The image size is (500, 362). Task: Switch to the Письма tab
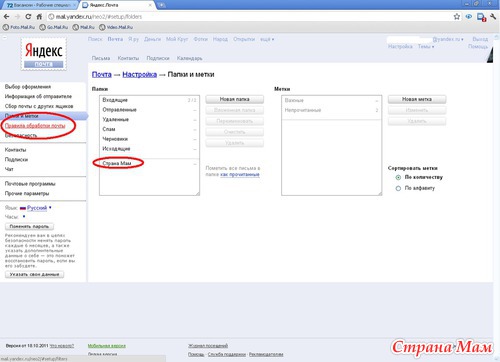point(101,58)
